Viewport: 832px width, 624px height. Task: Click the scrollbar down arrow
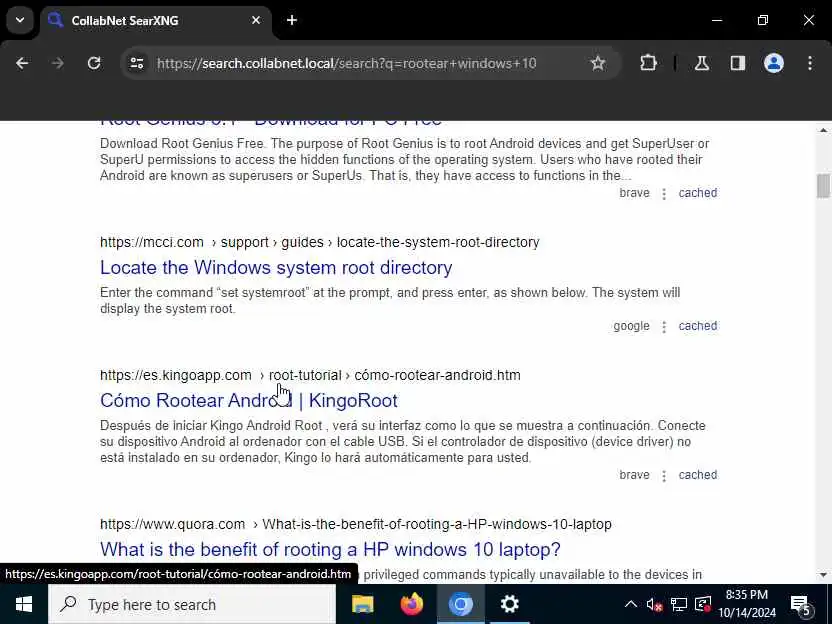point(823,574)
